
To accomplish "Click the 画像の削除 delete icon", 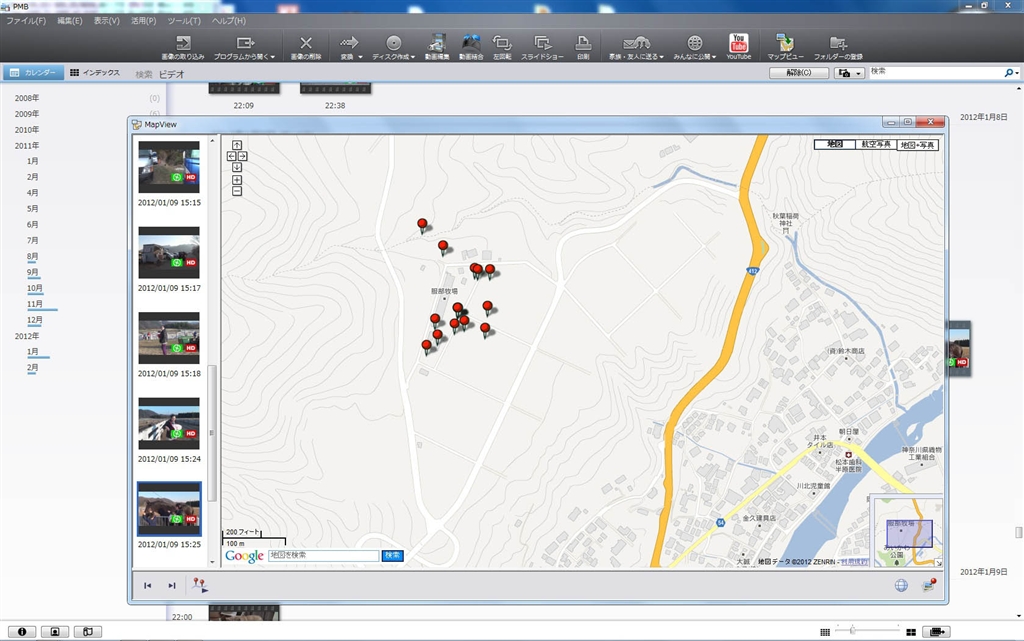I will tap(306, 44).
